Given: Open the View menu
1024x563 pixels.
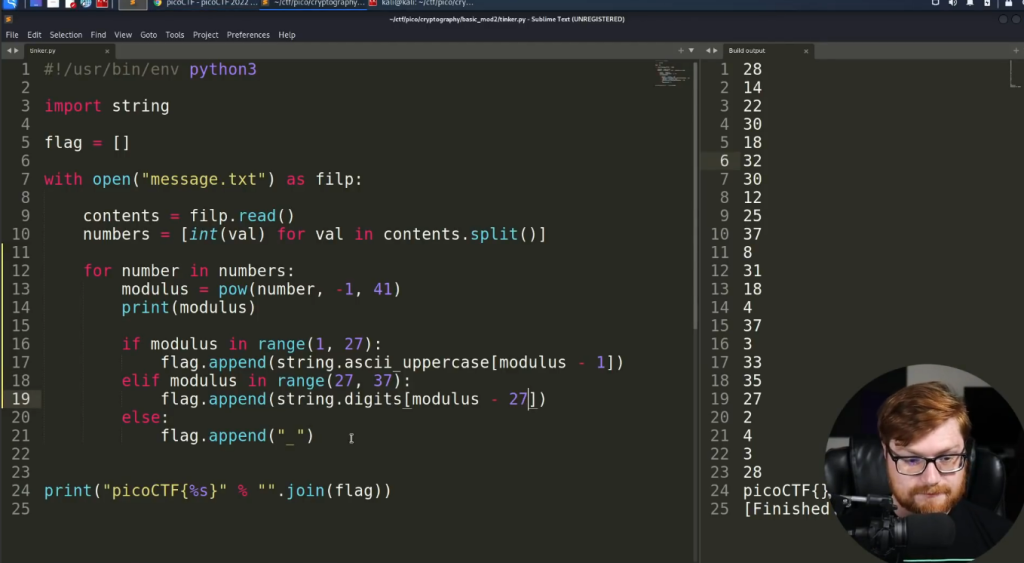Looking at the screenshot, I should 123,35.
